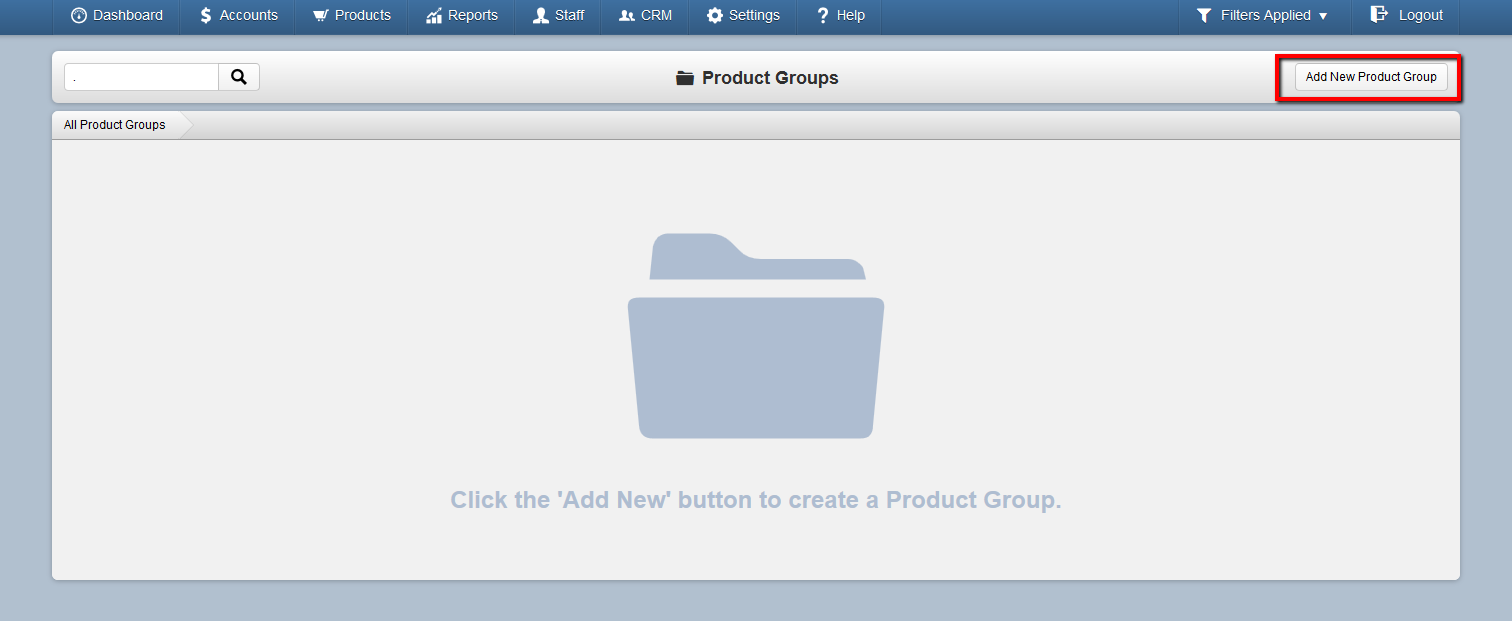Focus the product group search field
The width and height of the screenshot is (1512, 621).
(141, 77)
